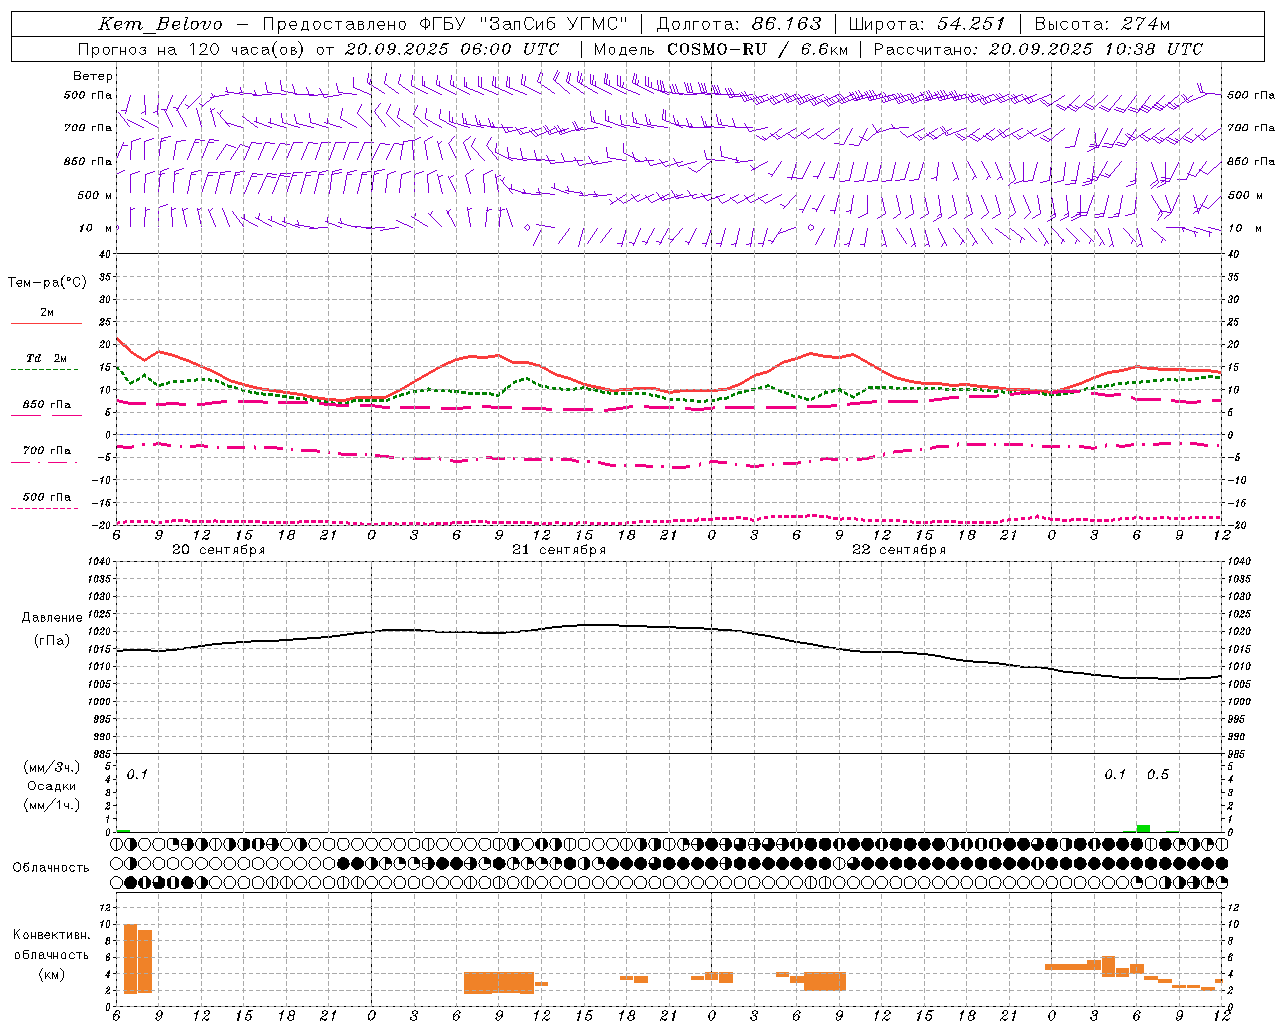Click the 22 сентября date label
The width and height of the screenshot is (1280, 1024).
click(x=898, y=550)
